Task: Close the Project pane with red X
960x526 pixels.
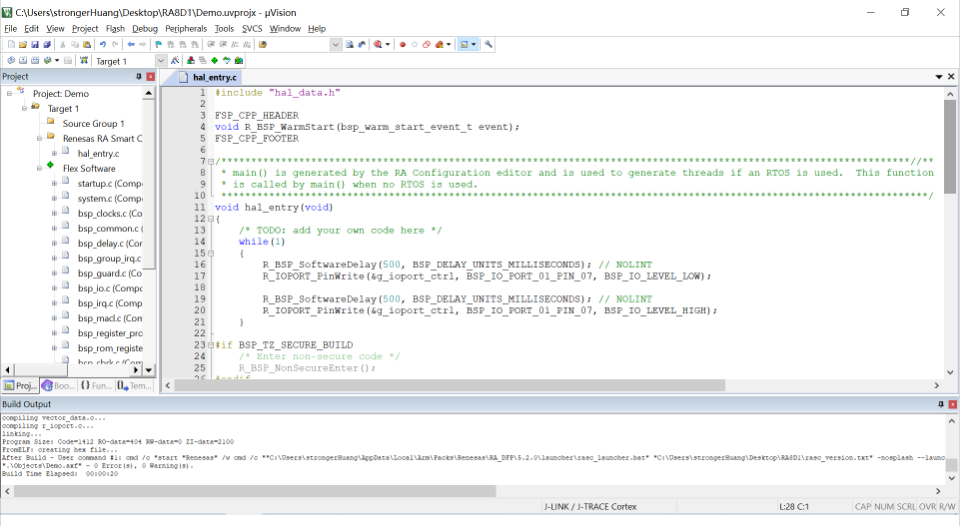Action: [x=151, y=77]
